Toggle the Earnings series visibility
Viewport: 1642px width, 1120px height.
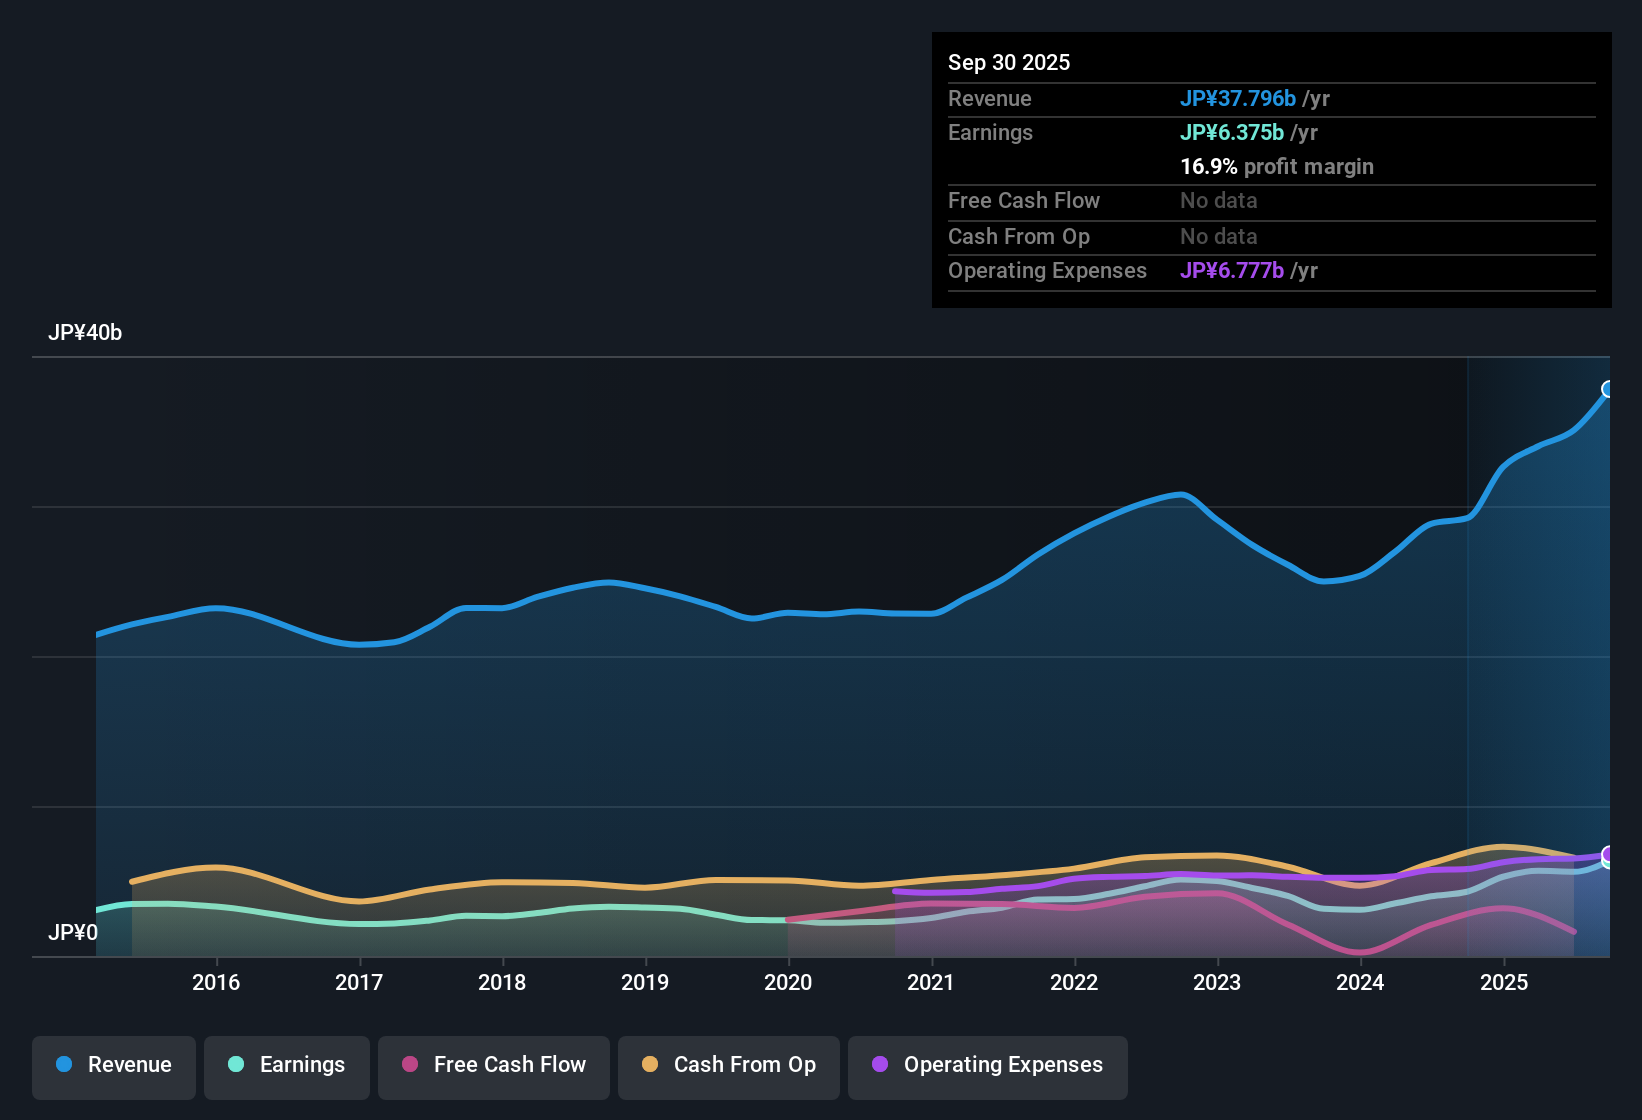(x=286, y=1065)
